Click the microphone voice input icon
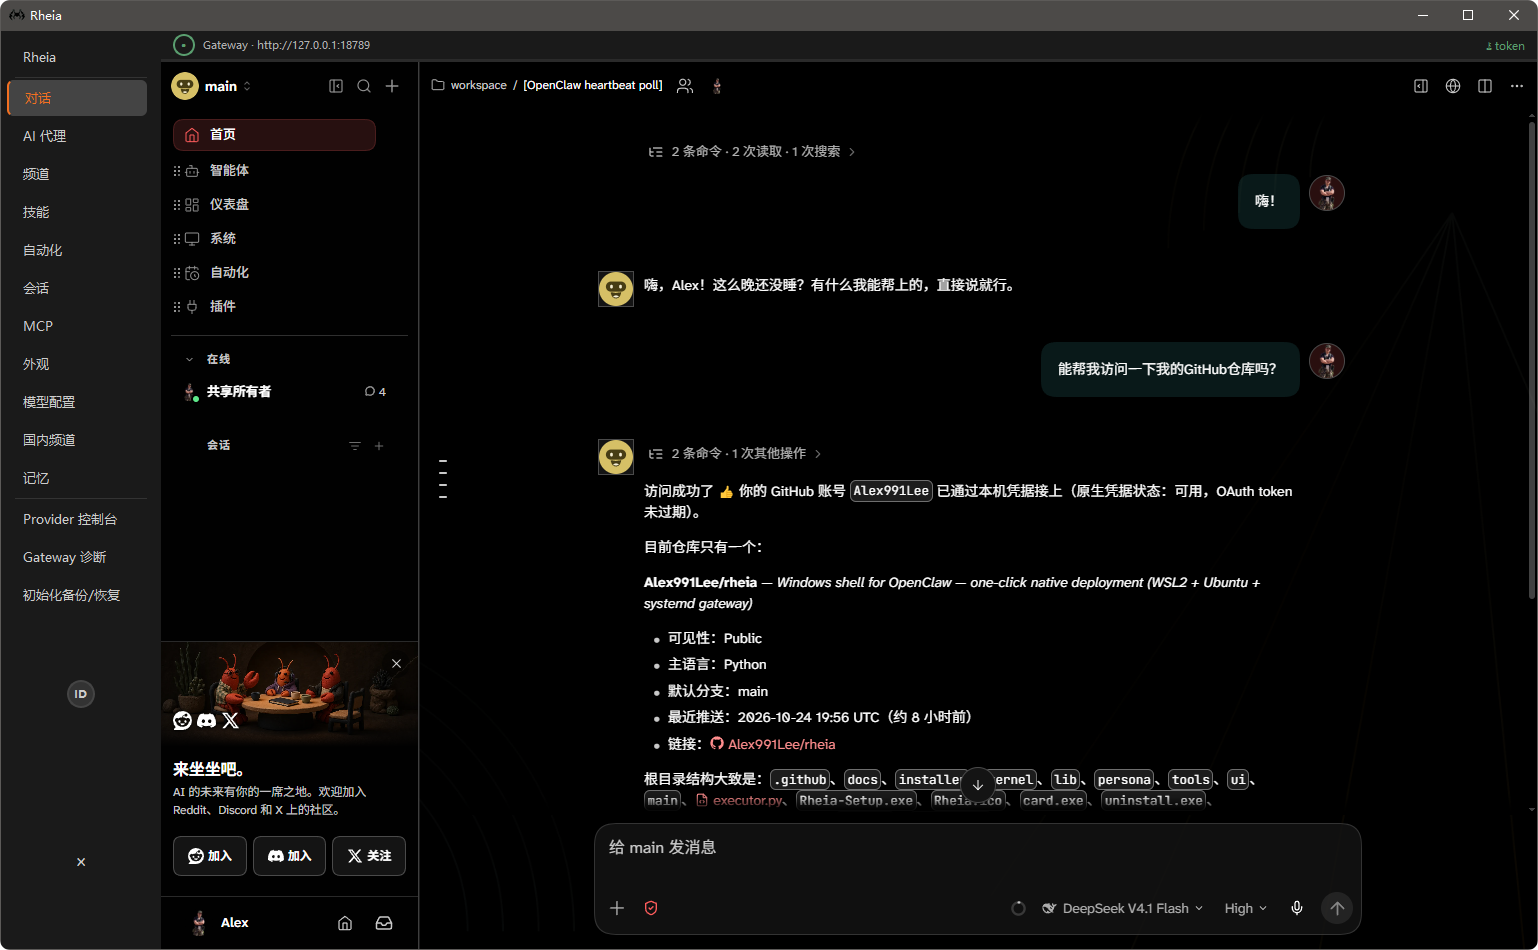Viewport: 1538px width, 950px height. point(1297,908)
